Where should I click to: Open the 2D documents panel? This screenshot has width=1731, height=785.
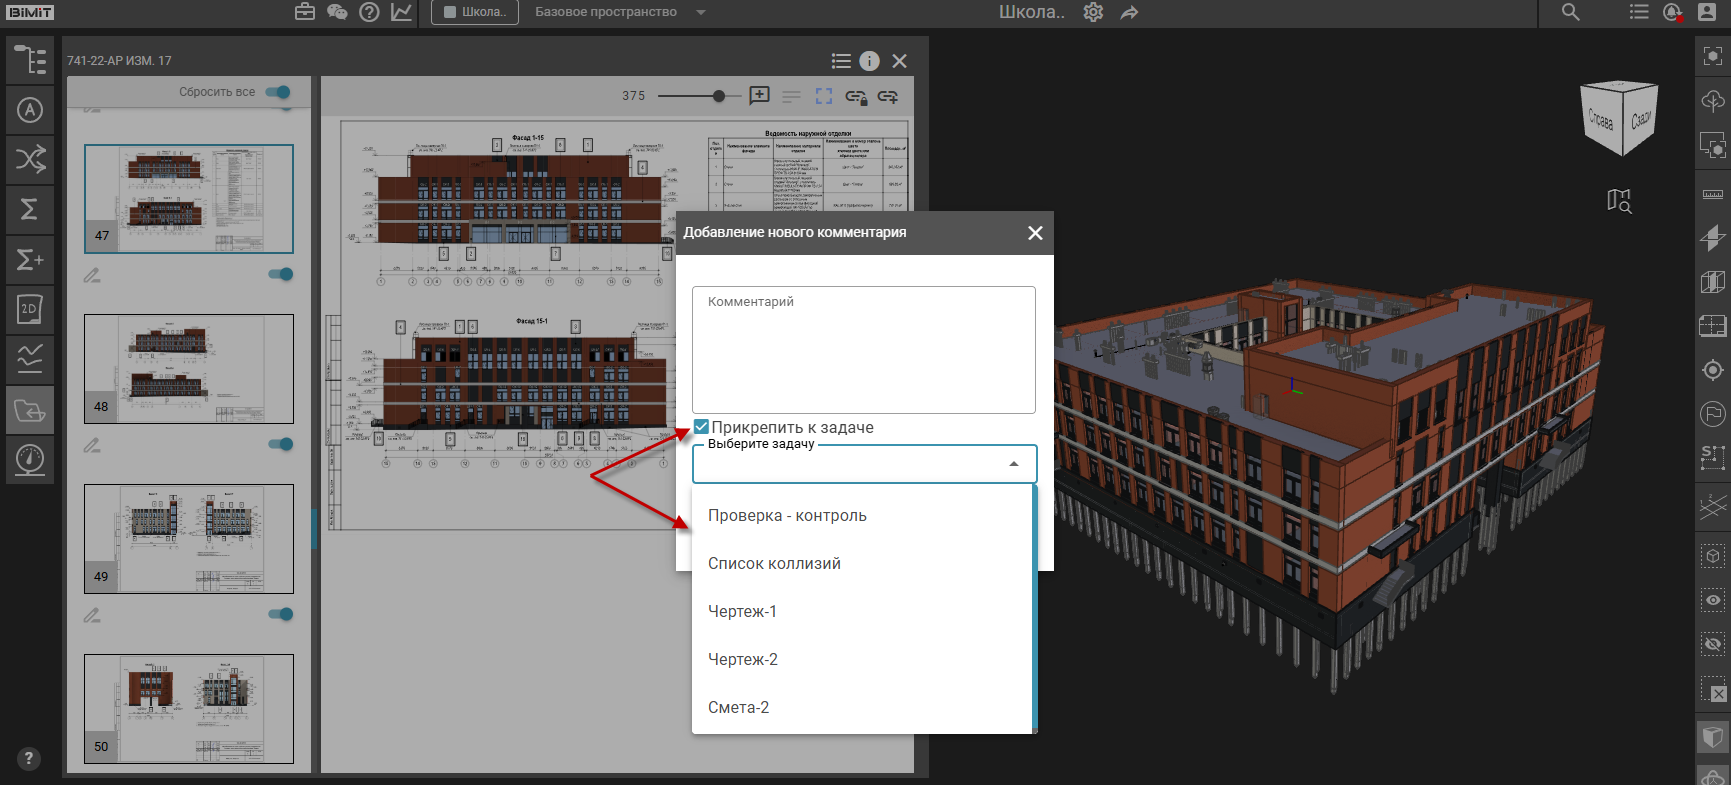(x=30, y=309)
